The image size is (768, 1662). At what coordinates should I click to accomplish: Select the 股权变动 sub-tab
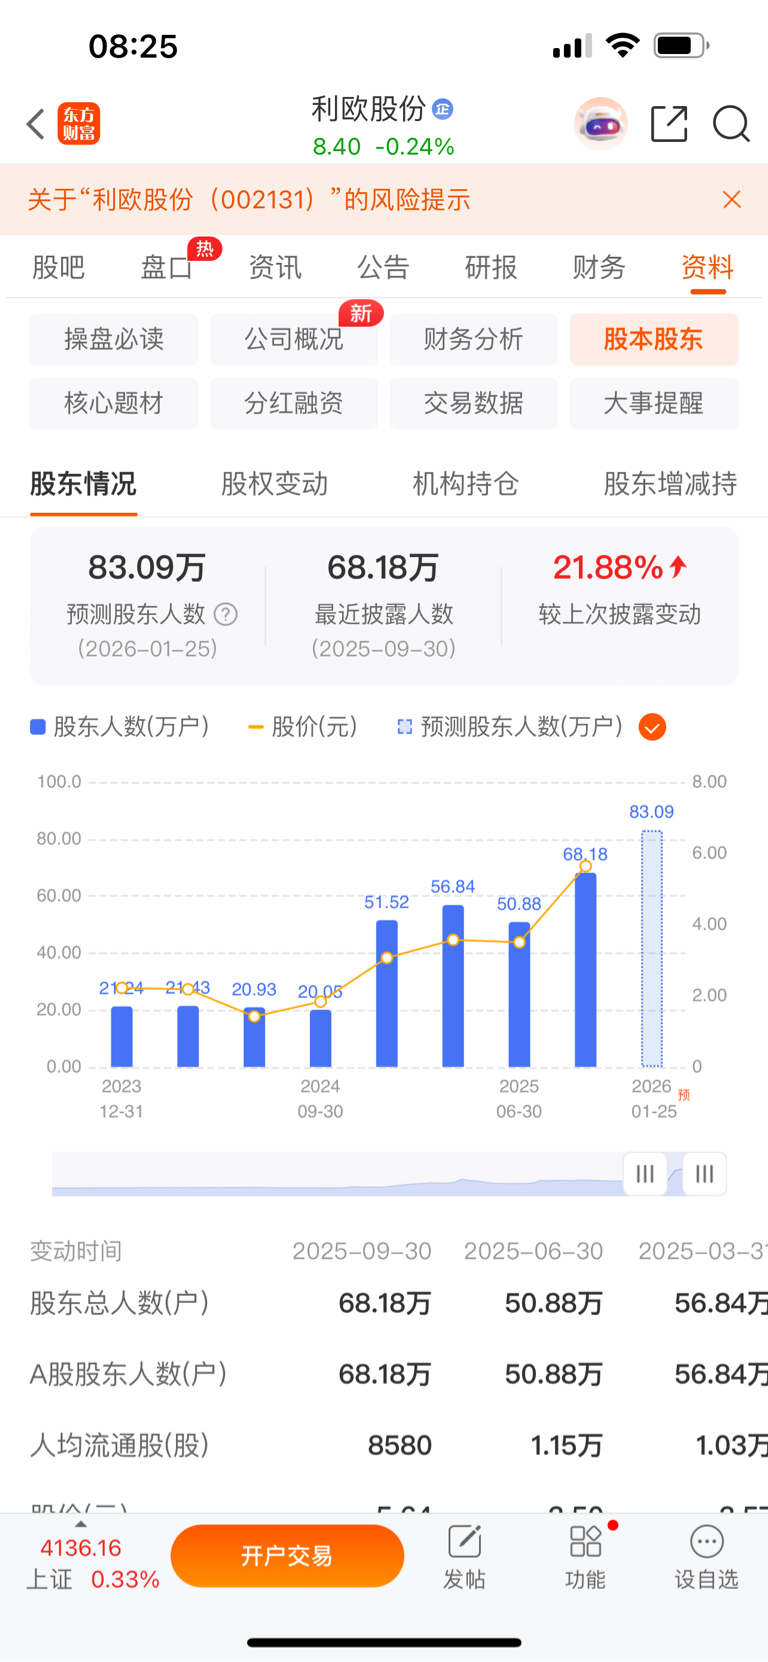point(274,484)
